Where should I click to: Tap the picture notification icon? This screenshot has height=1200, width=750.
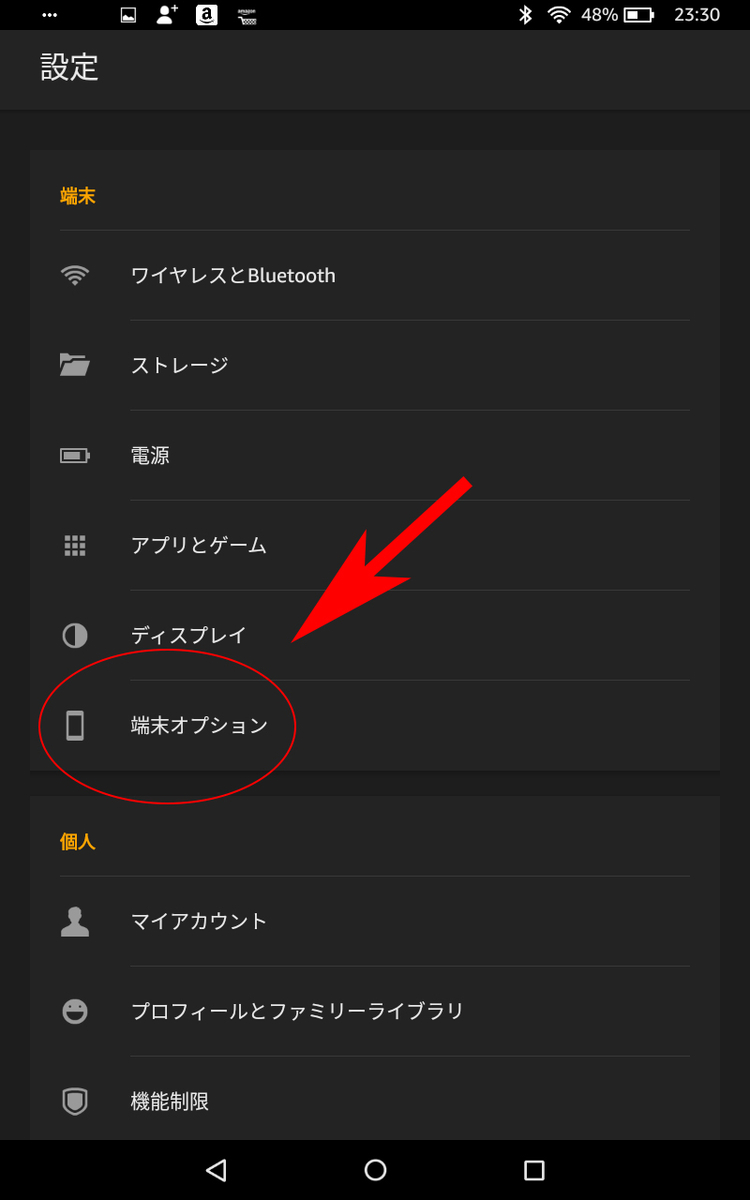[128, 15]
